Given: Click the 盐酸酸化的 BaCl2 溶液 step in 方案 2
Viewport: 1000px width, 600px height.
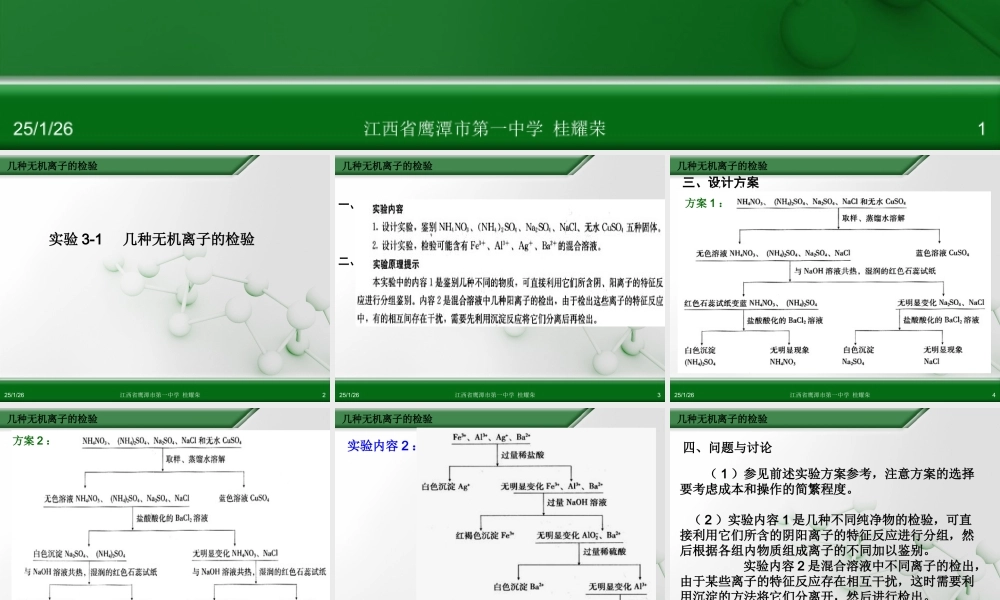Looking at the screenshot, I should (172, 518).
